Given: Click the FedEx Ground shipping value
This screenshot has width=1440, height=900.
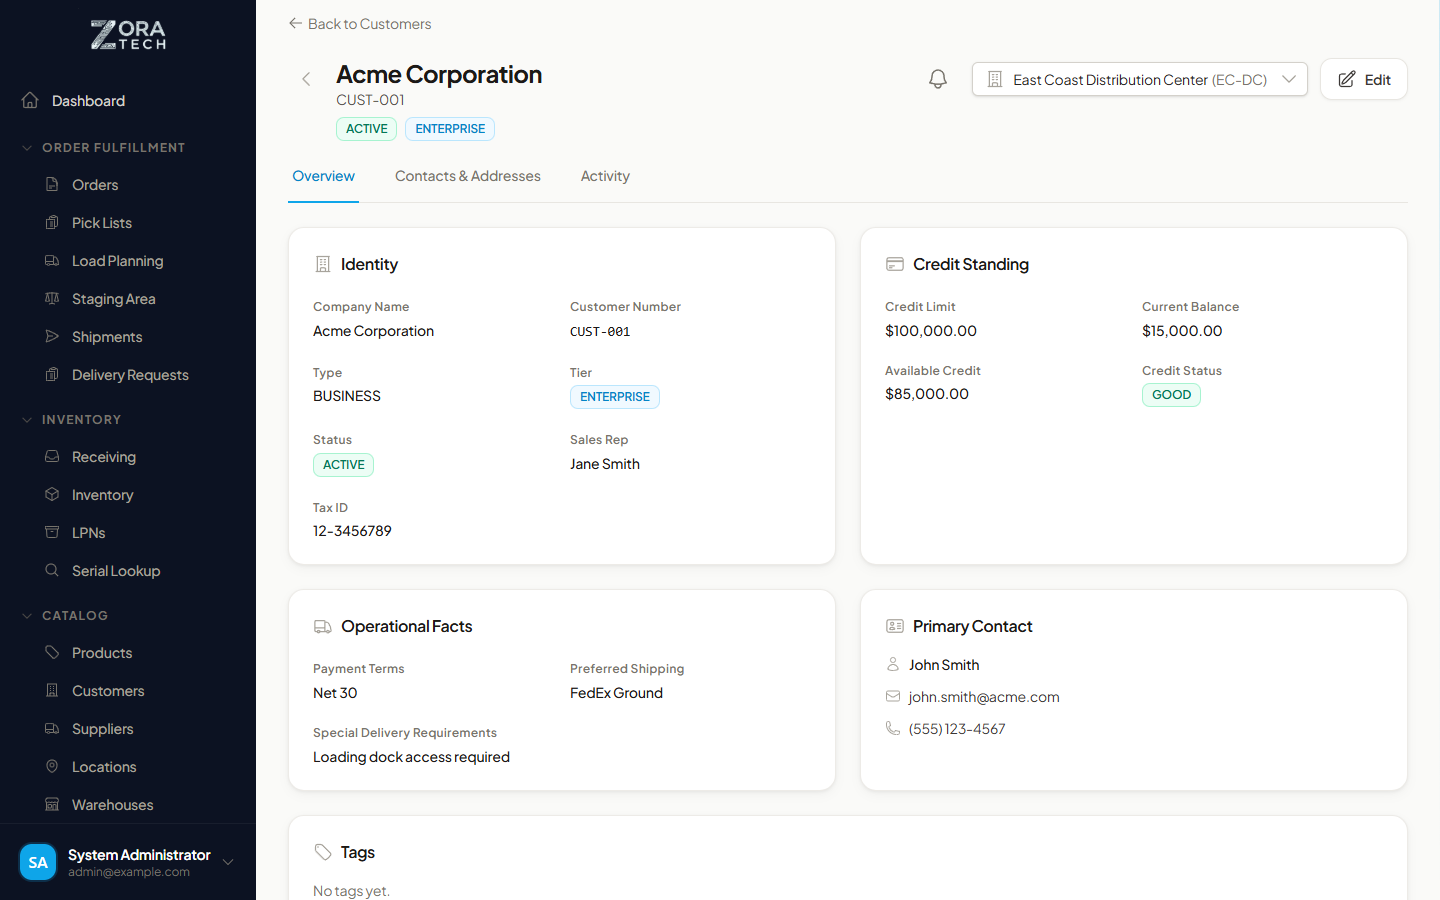Looking at the screenshot, I should (x=616, y=693).
